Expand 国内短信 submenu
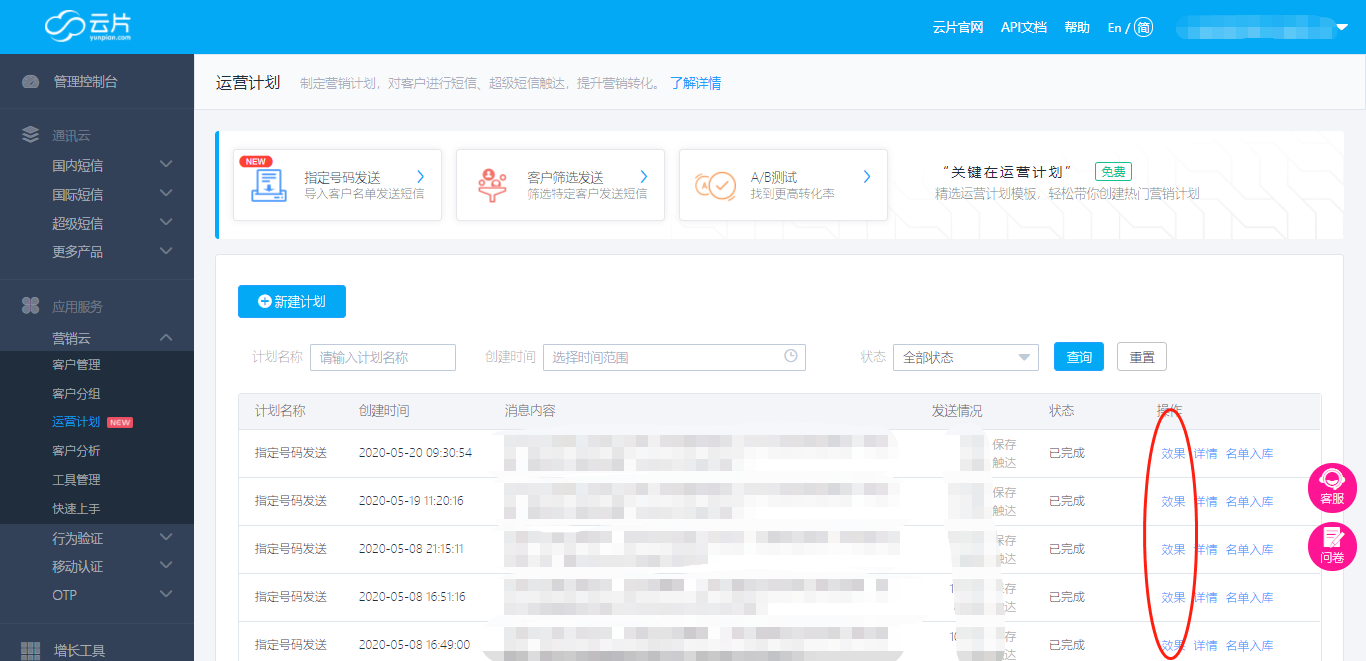The height and width of the screenshot is (661, 1366). click(166, 164)
